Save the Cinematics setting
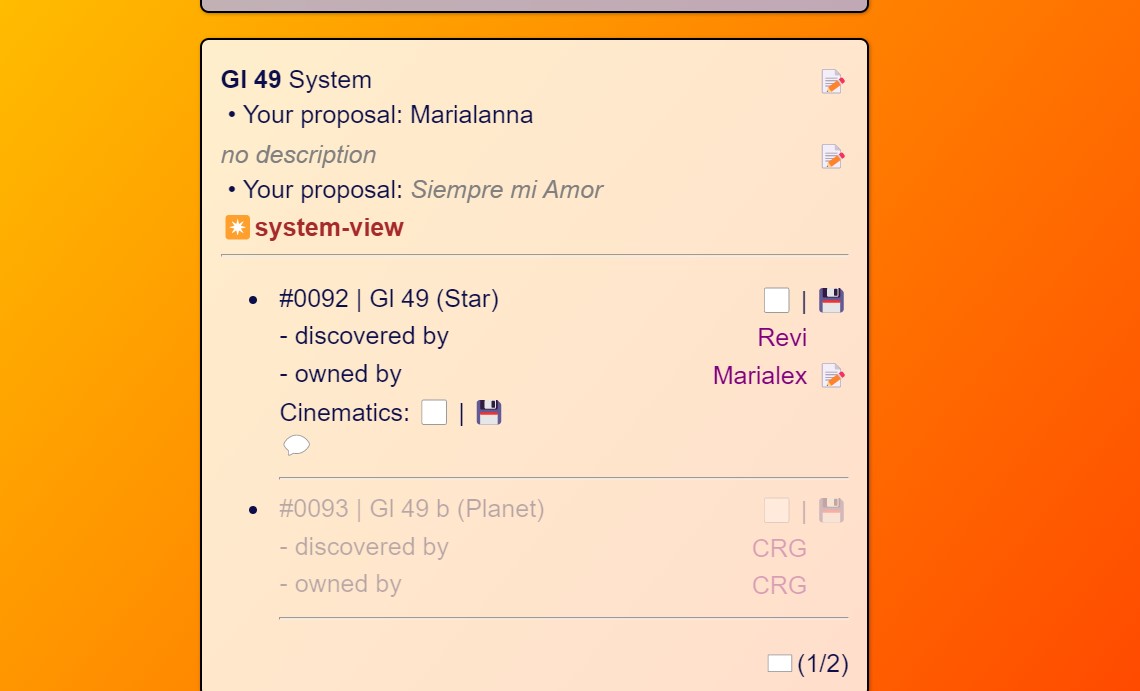Screen dimensions: 1140x691 tap(488, 412)
